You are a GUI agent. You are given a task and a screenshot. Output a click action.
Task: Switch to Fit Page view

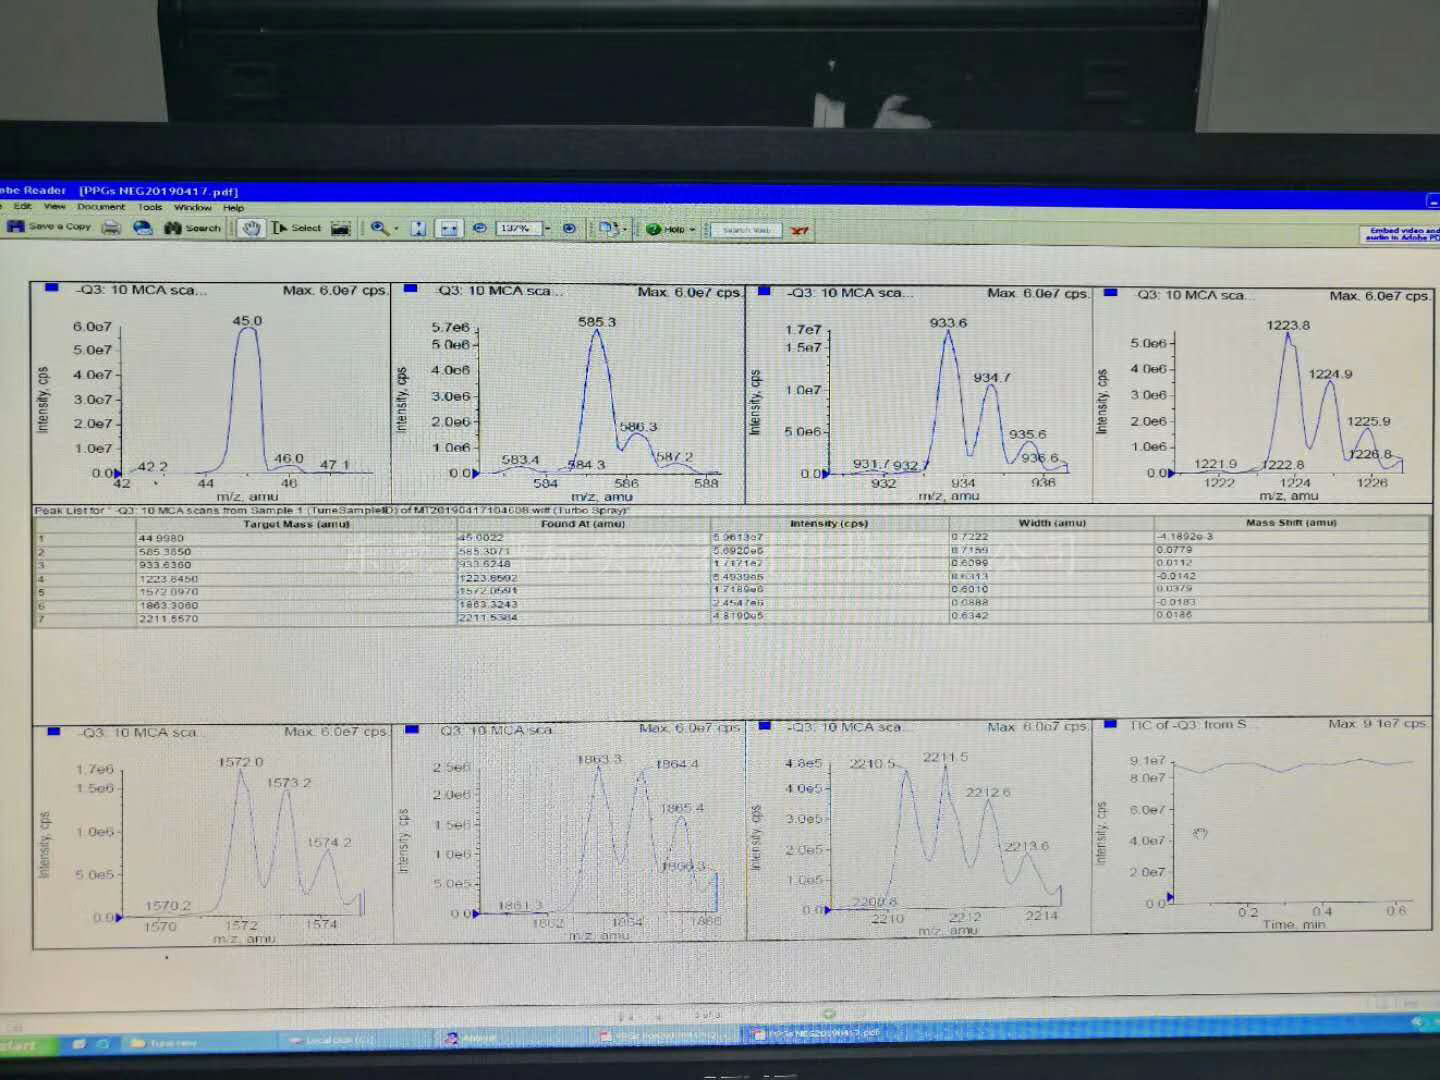pos(419,229)
